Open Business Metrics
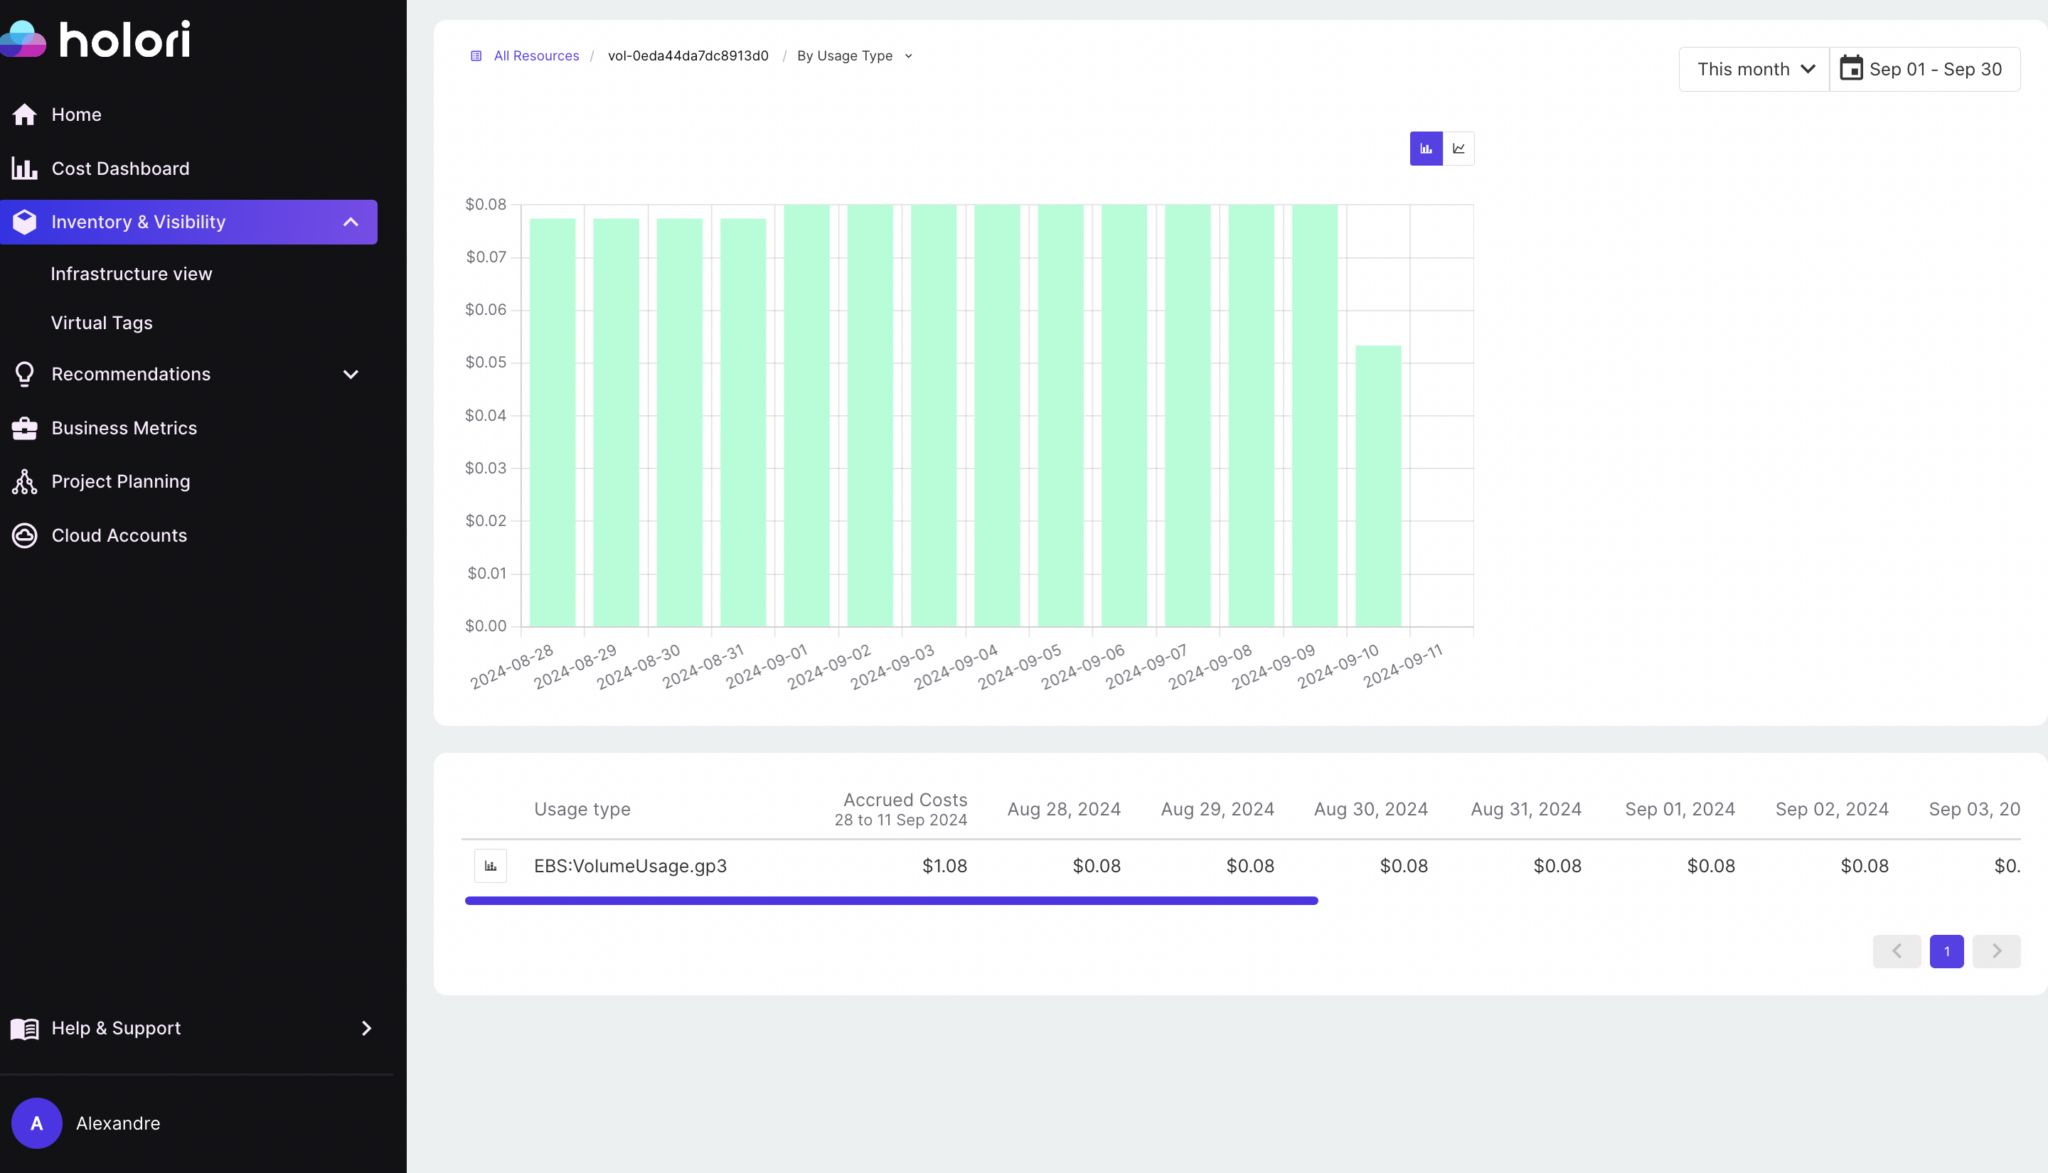The height and width of the screenshot is (1173, 2048). click(x=124, y=428)
